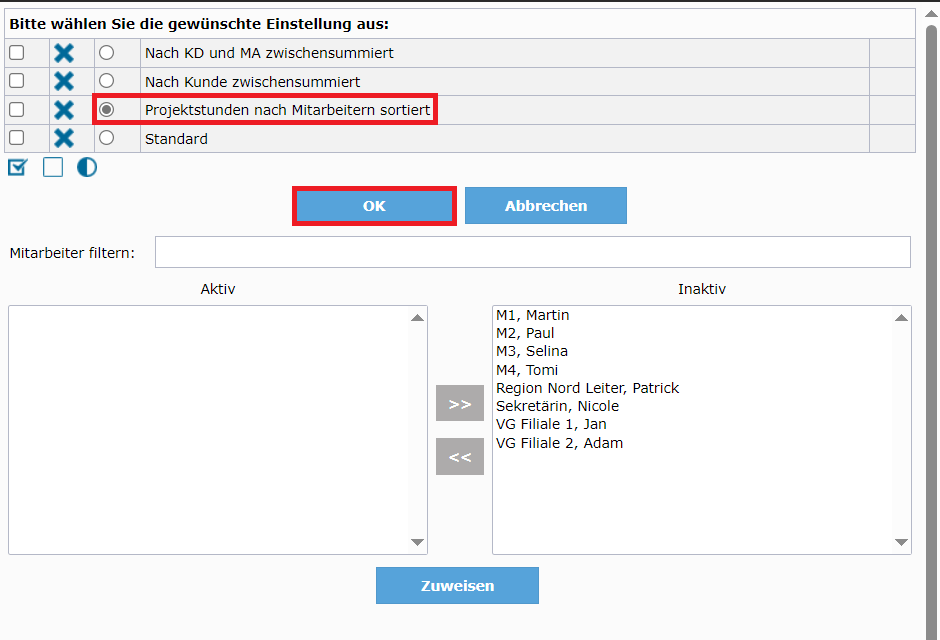Move employees back with the << arrow
Viewport: 940px width, 640px height.
pyautogui.click(x=459, y=456)
